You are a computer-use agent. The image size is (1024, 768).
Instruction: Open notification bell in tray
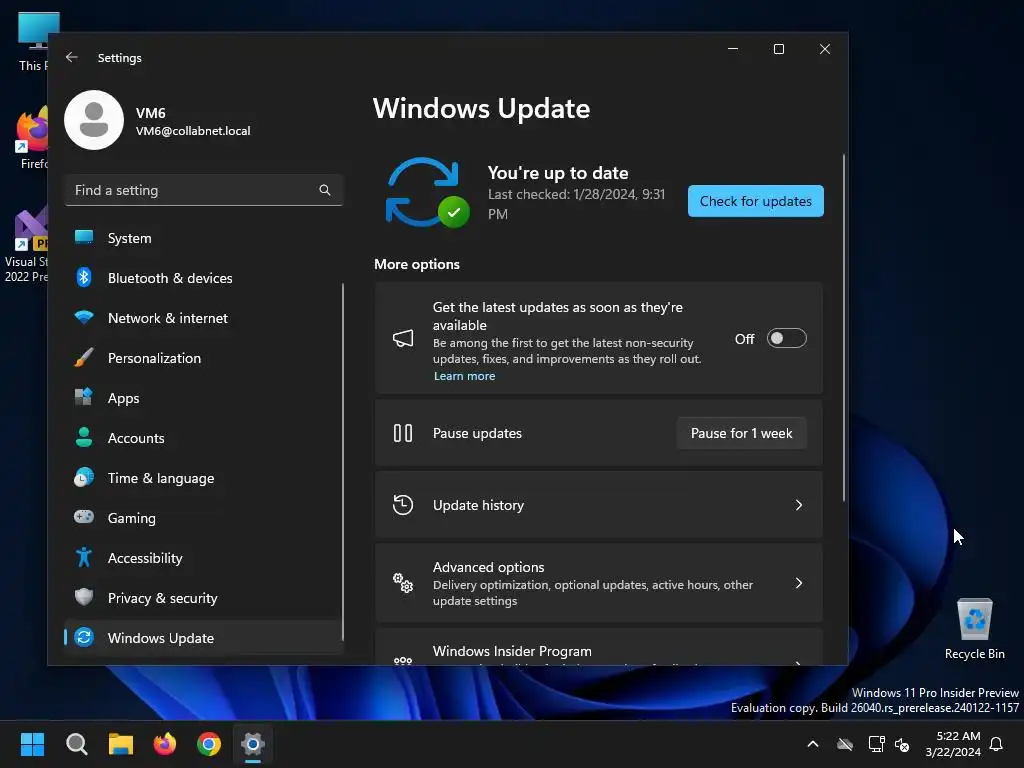997,744
